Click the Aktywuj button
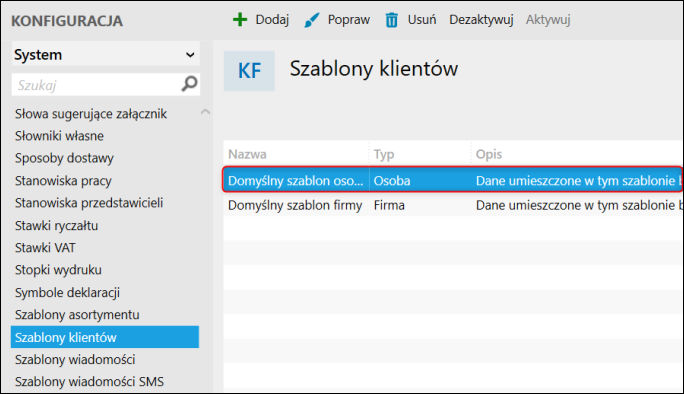Image resolution: width=684 pixels, height=394 pixels. point(548,20)
